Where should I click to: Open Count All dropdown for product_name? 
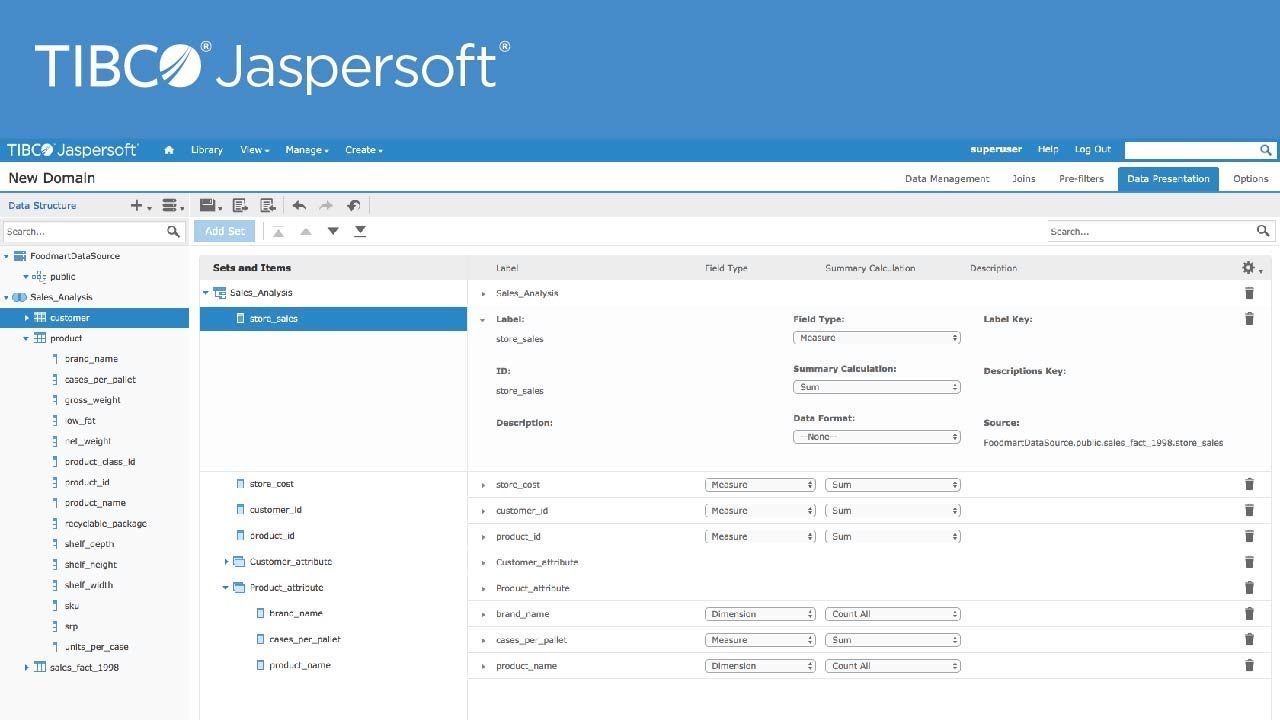coord(893,666)
